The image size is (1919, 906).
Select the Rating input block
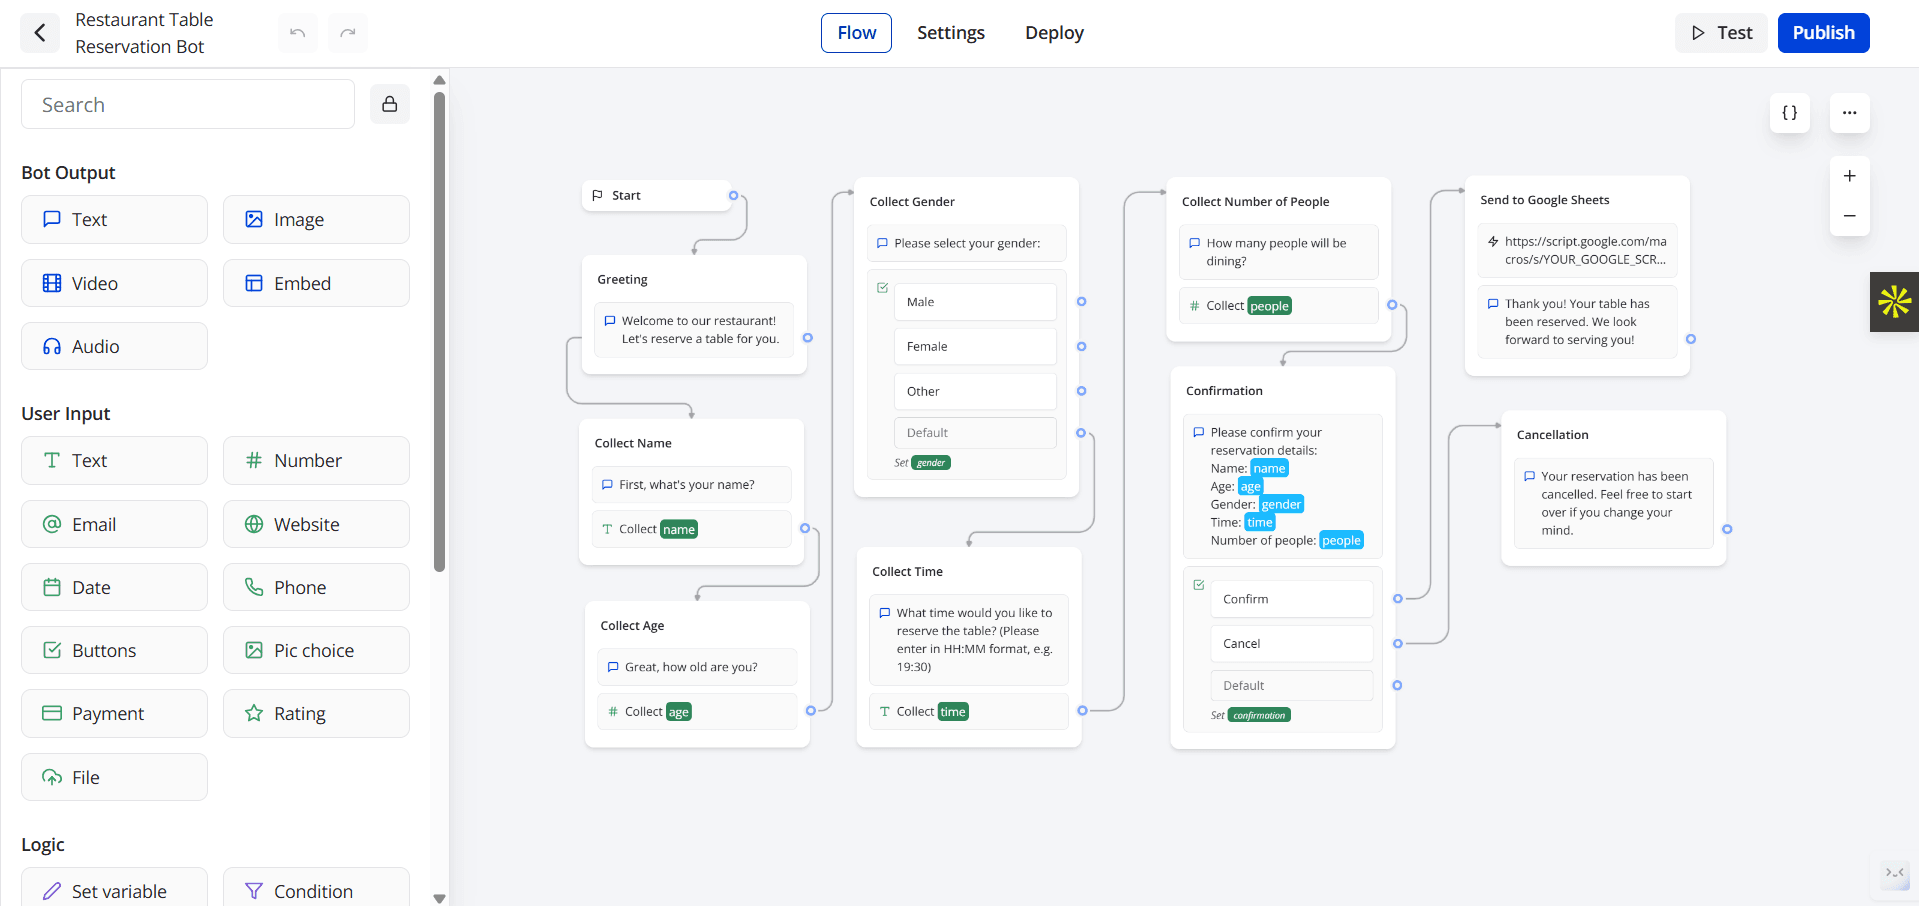coord(316,713)
